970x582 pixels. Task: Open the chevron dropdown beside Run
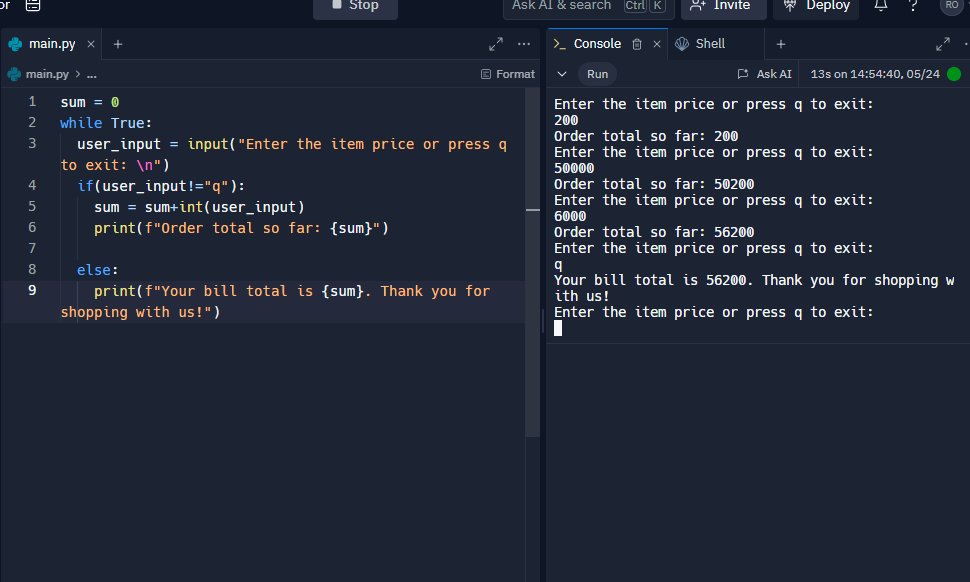[x=562, y=73]
